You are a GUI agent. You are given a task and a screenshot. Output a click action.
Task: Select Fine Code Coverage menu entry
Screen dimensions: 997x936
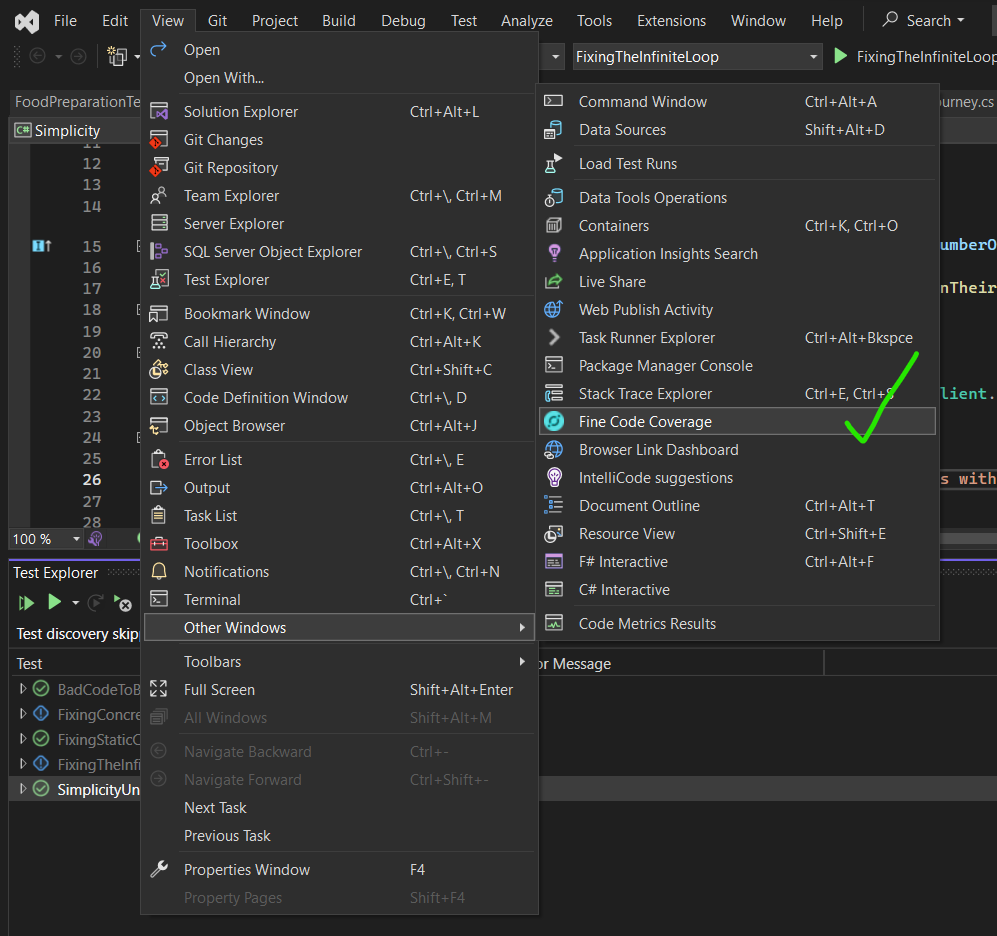point(738,421)
